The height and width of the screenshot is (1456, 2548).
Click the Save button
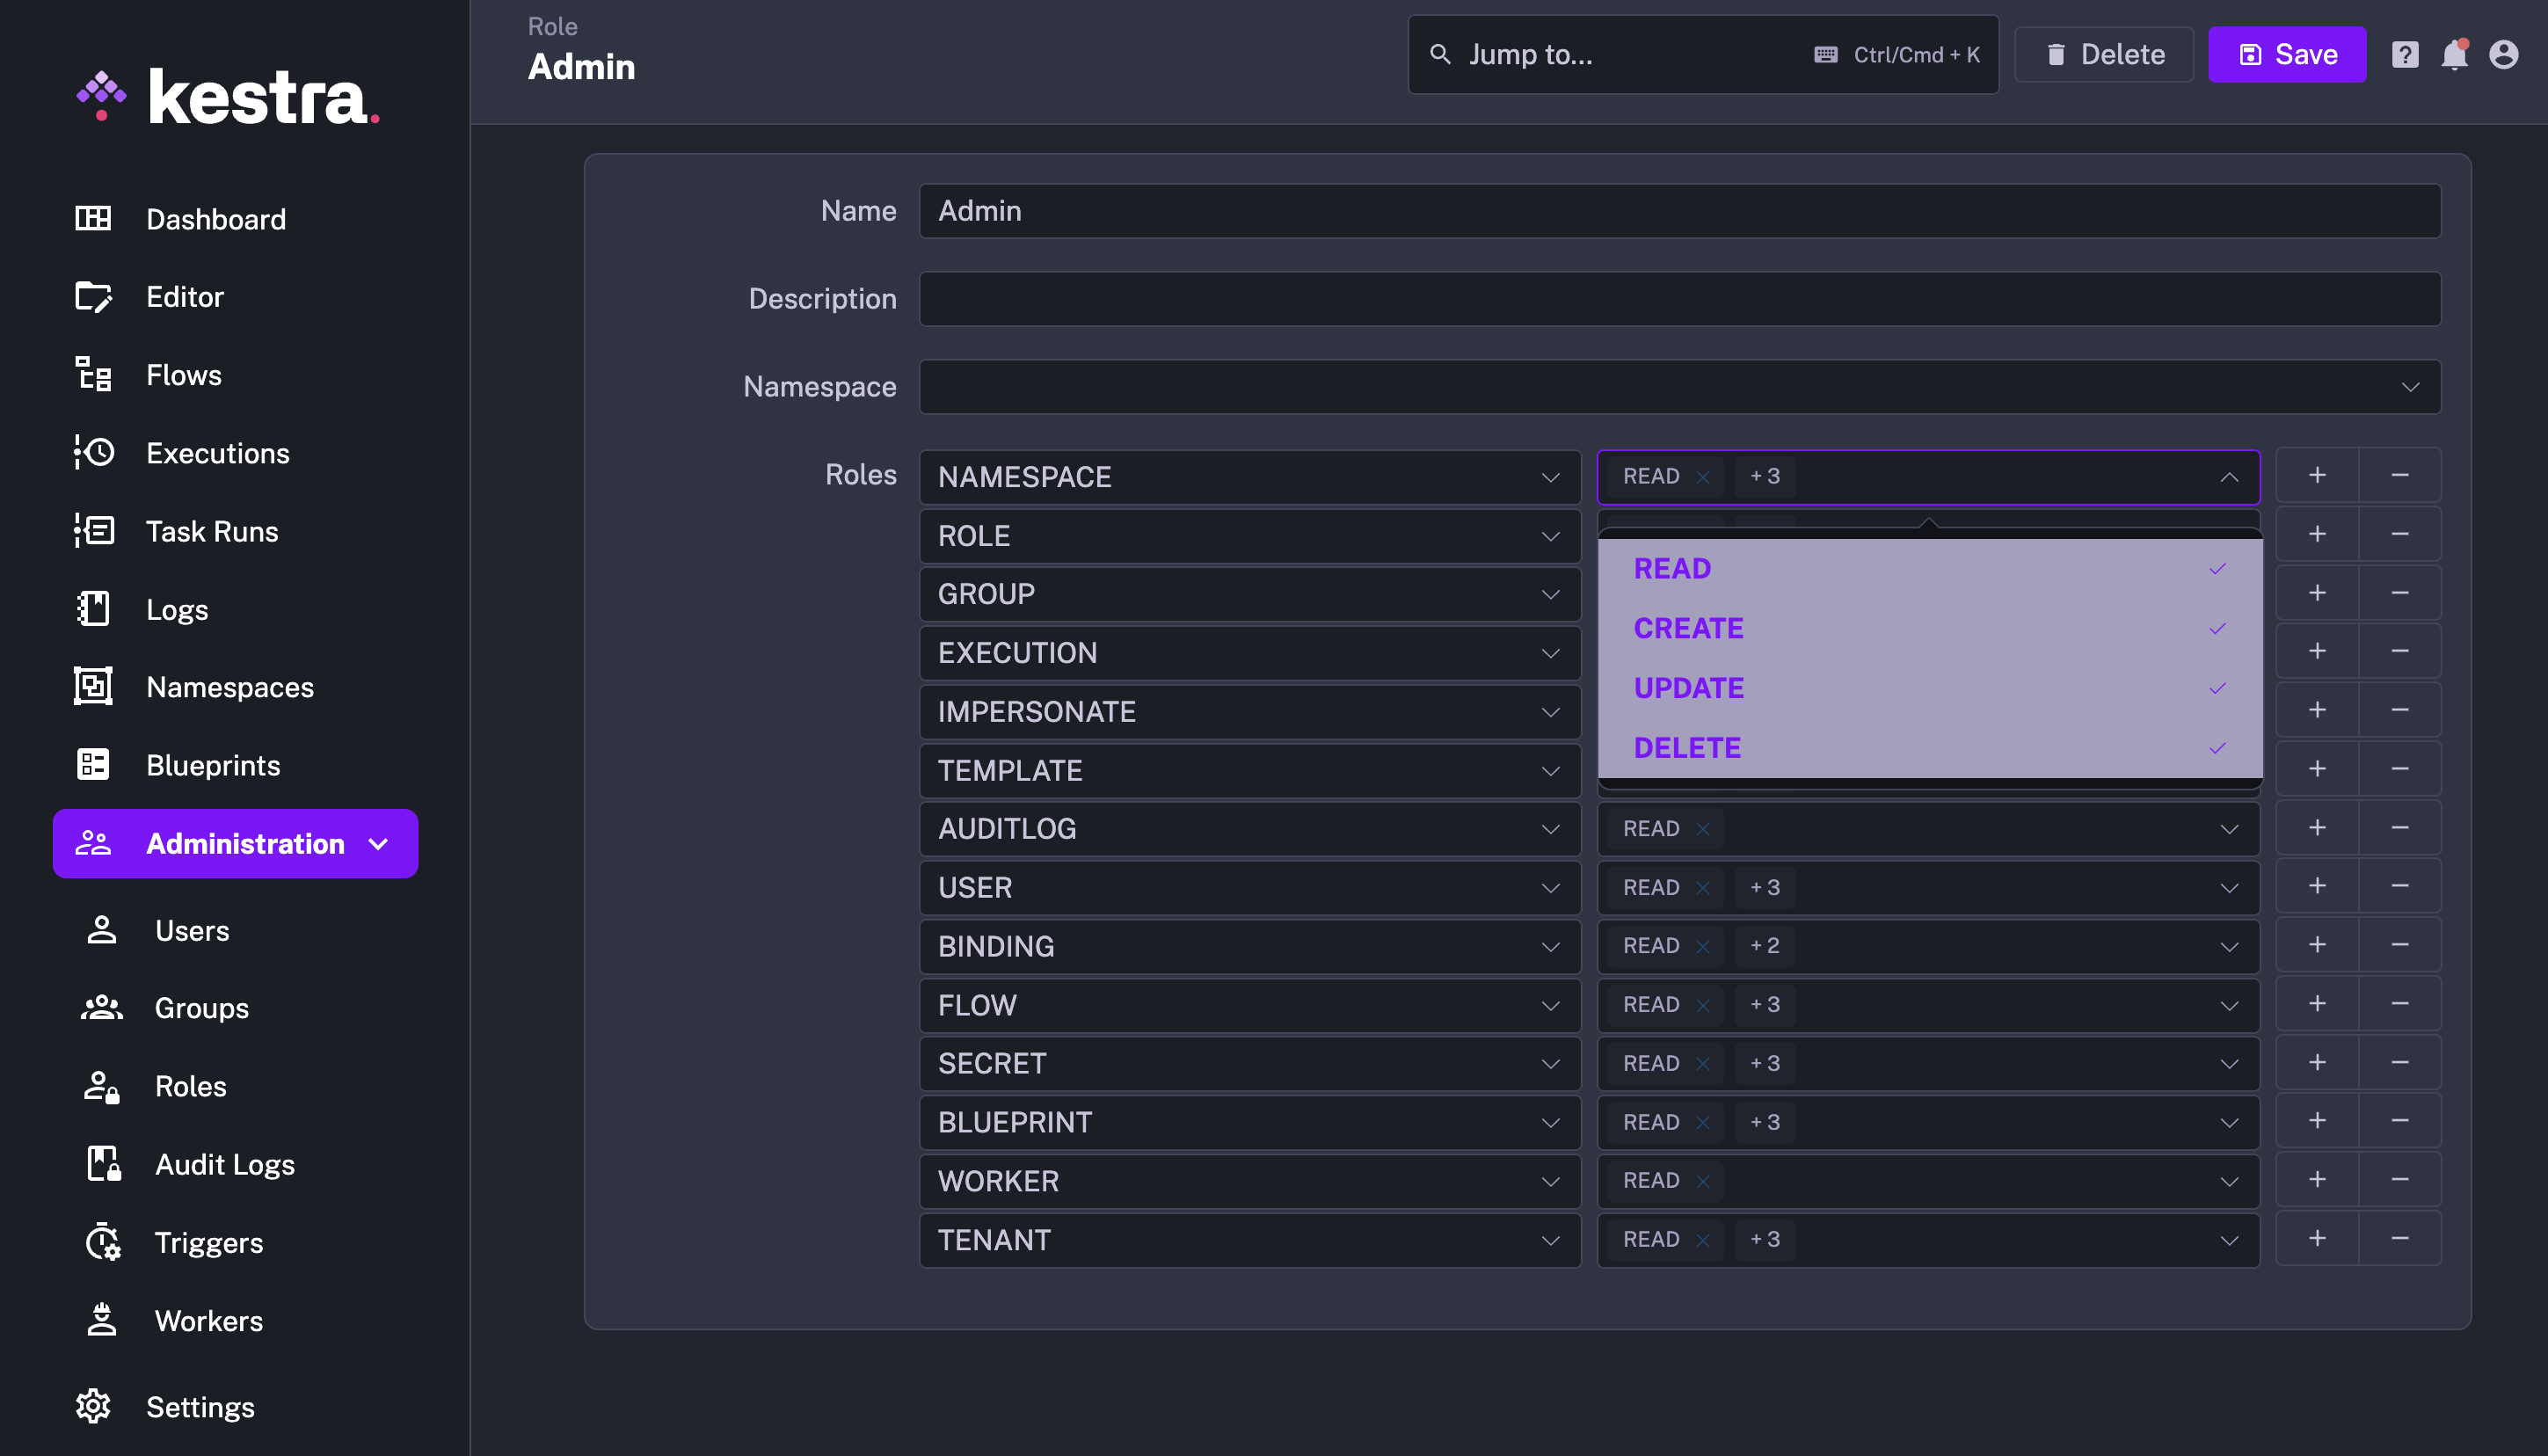2286,55
